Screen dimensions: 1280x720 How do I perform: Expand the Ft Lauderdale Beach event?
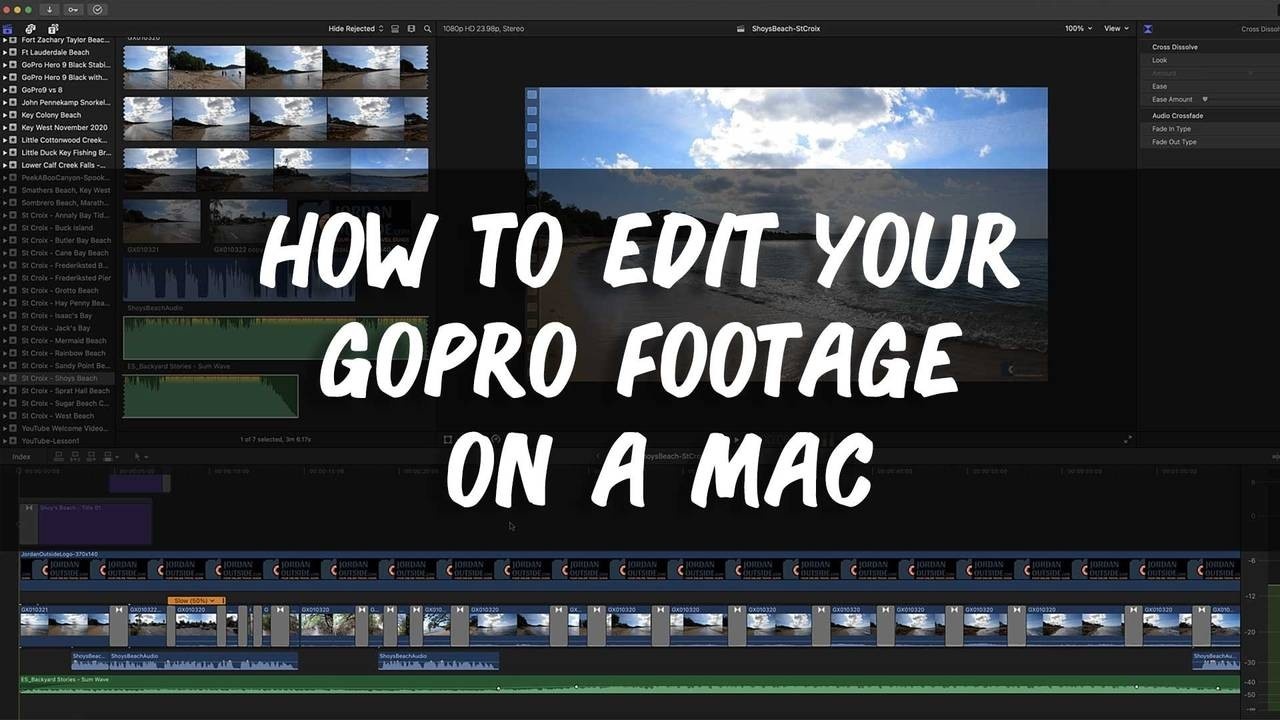coord(6,52)
